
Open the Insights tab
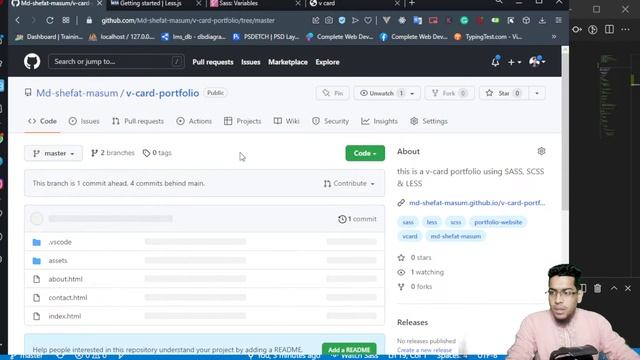pos(380,121)
